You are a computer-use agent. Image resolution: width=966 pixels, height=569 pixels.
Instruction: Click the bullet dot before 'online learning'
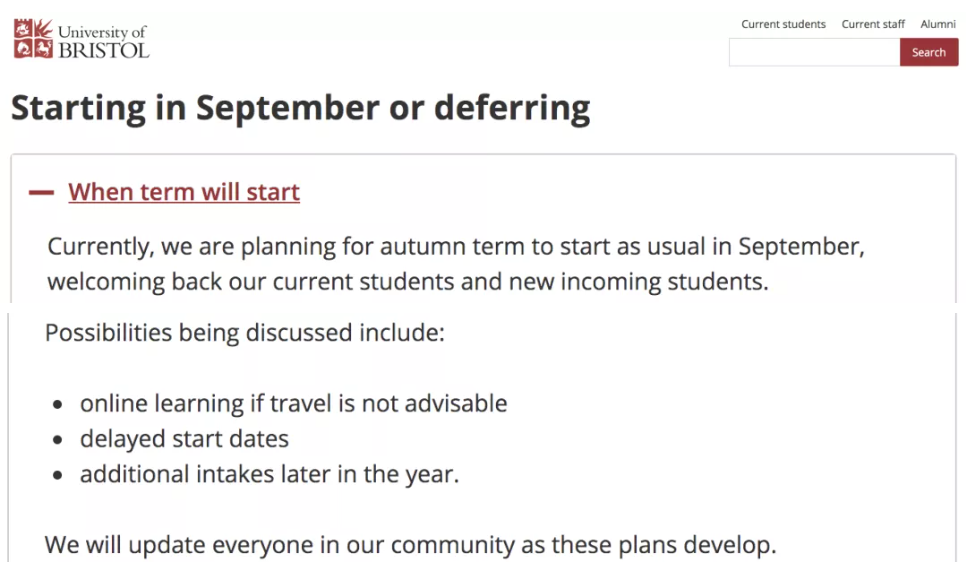[57, 405]
